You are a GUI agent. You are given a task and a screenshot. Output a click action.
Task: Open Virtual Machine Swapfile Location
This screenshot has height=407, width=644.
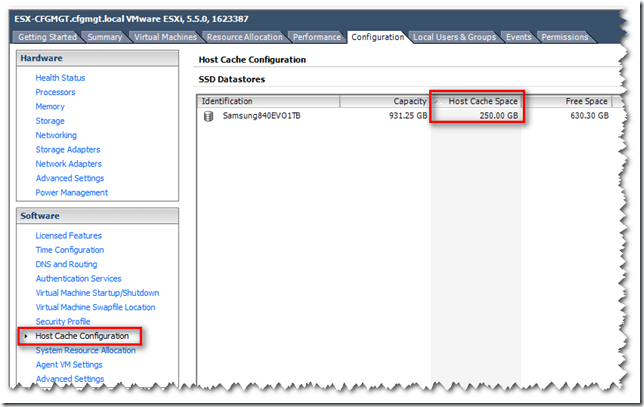[95, 307]
